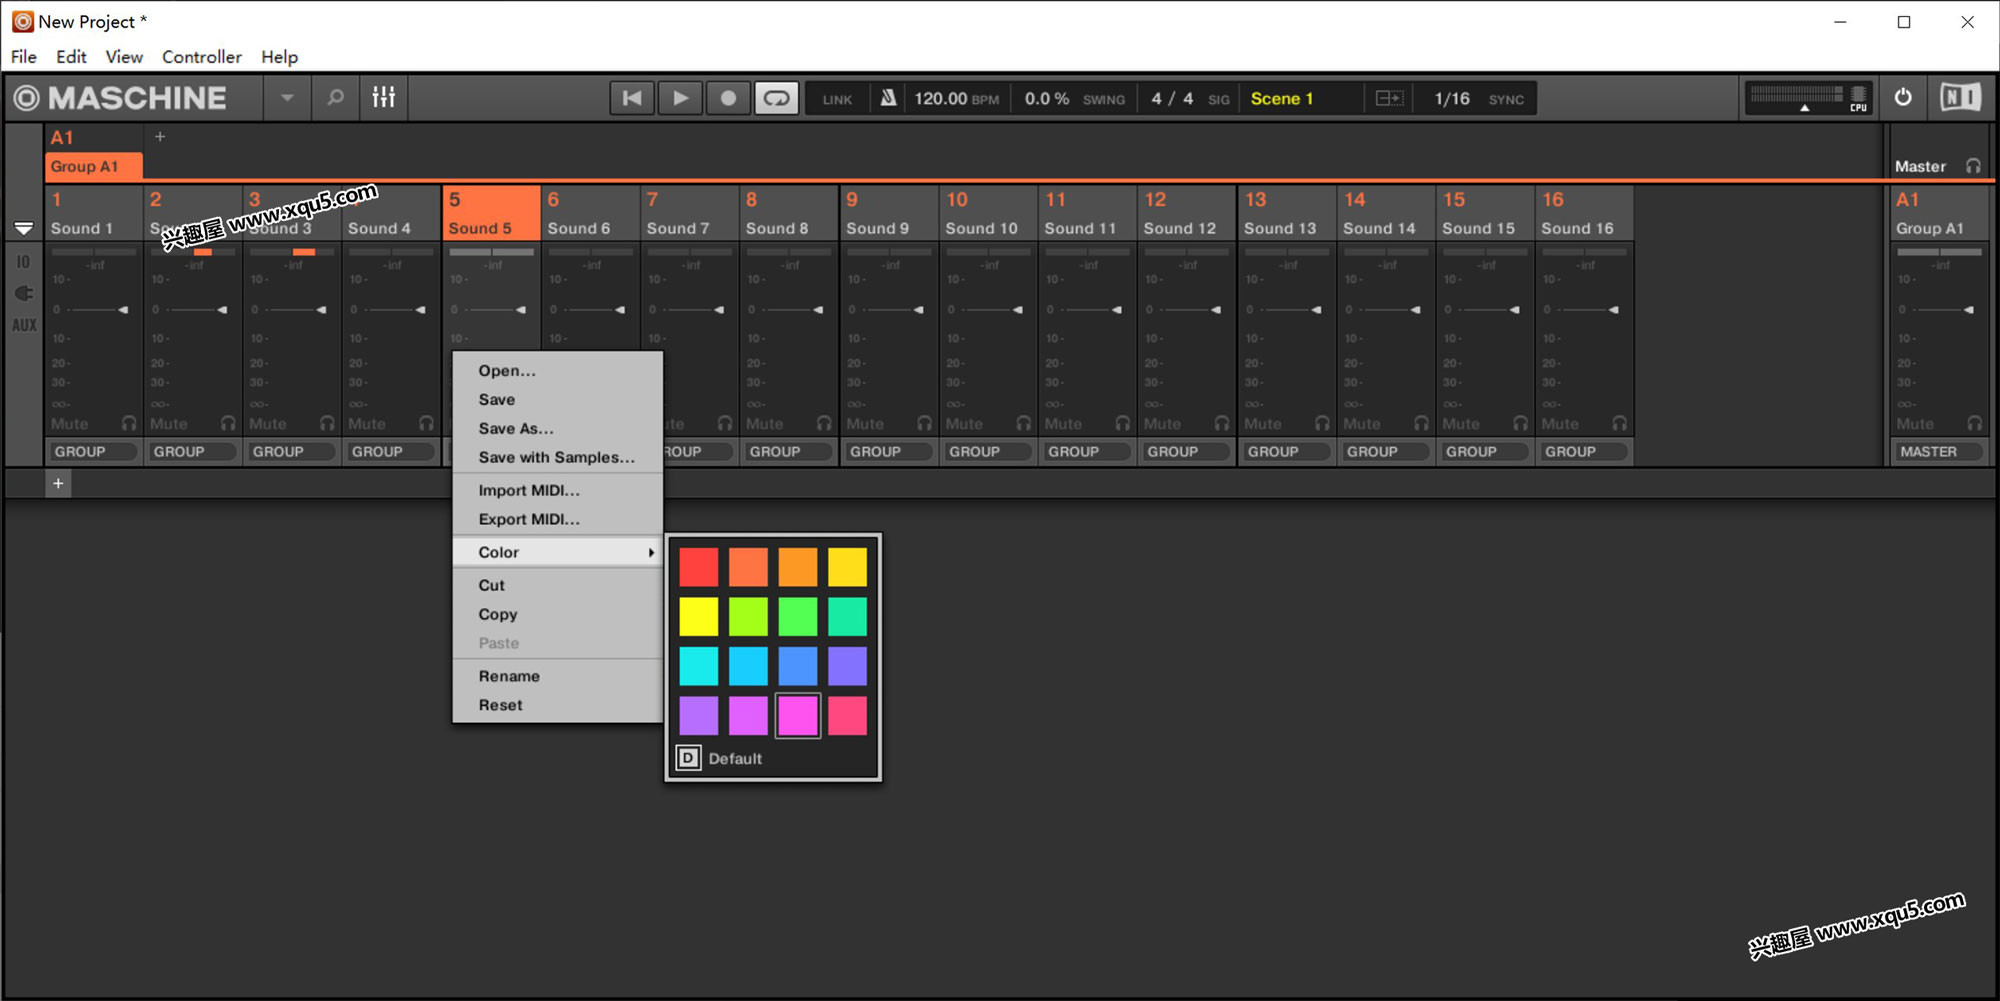Viewport: 2000px width, 1001px height.
Task: Mute Sound 1 channel
Action: pyautogui.click(x=70, y=424)
